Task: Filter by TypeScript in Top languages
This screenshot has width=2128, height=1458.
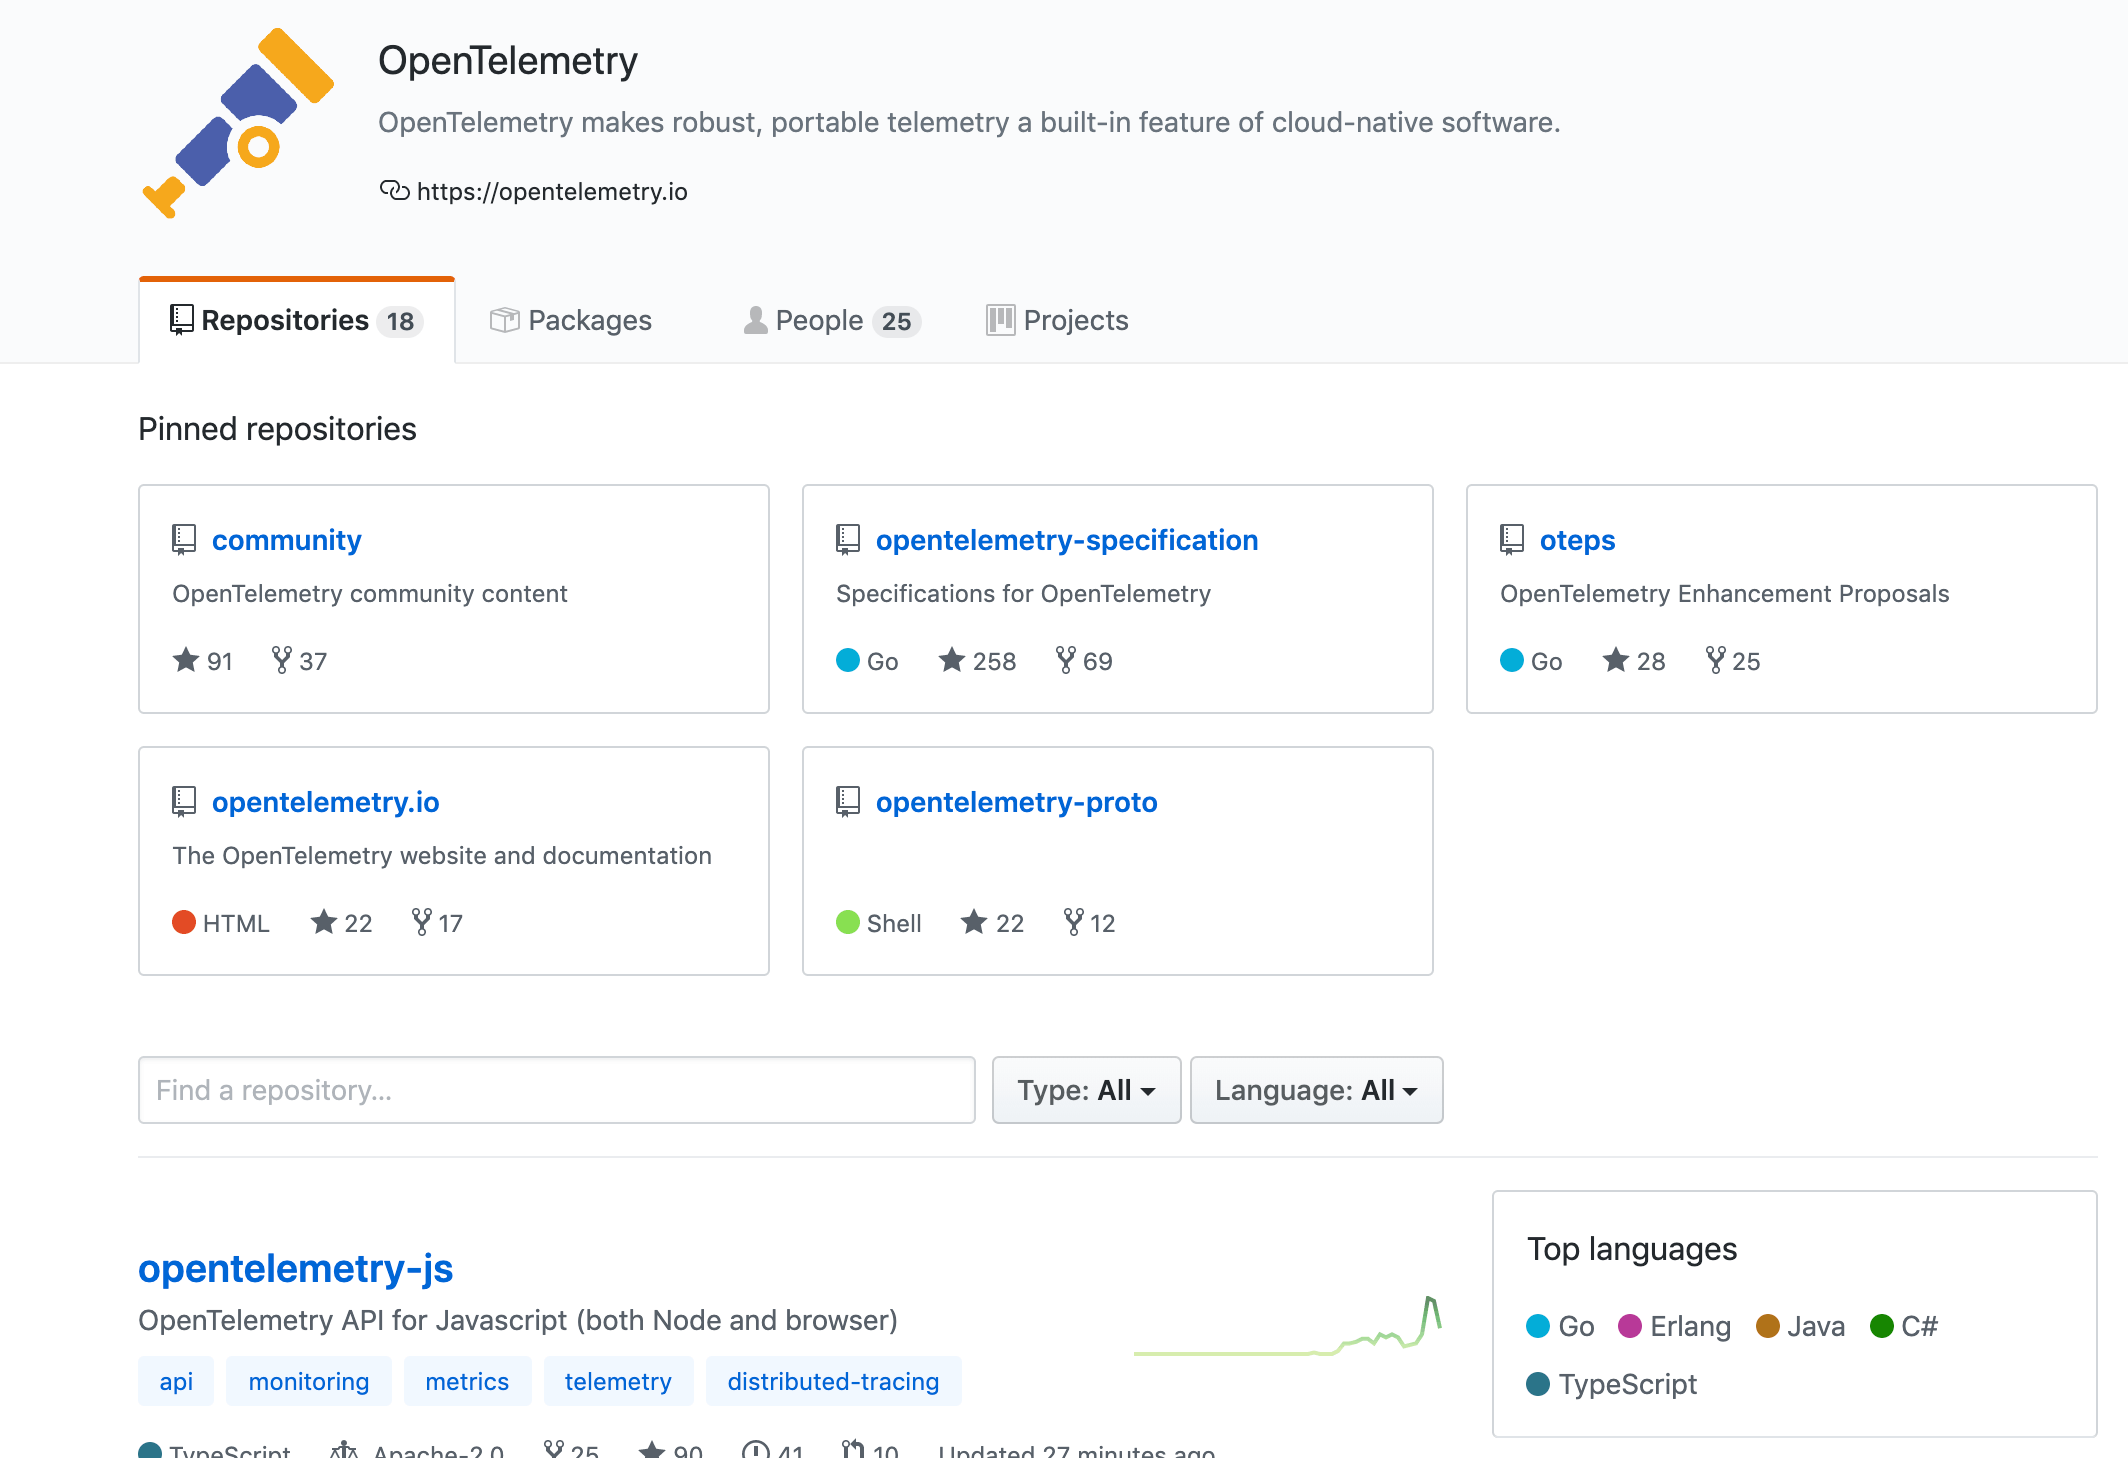Action: [1612, 1384]
